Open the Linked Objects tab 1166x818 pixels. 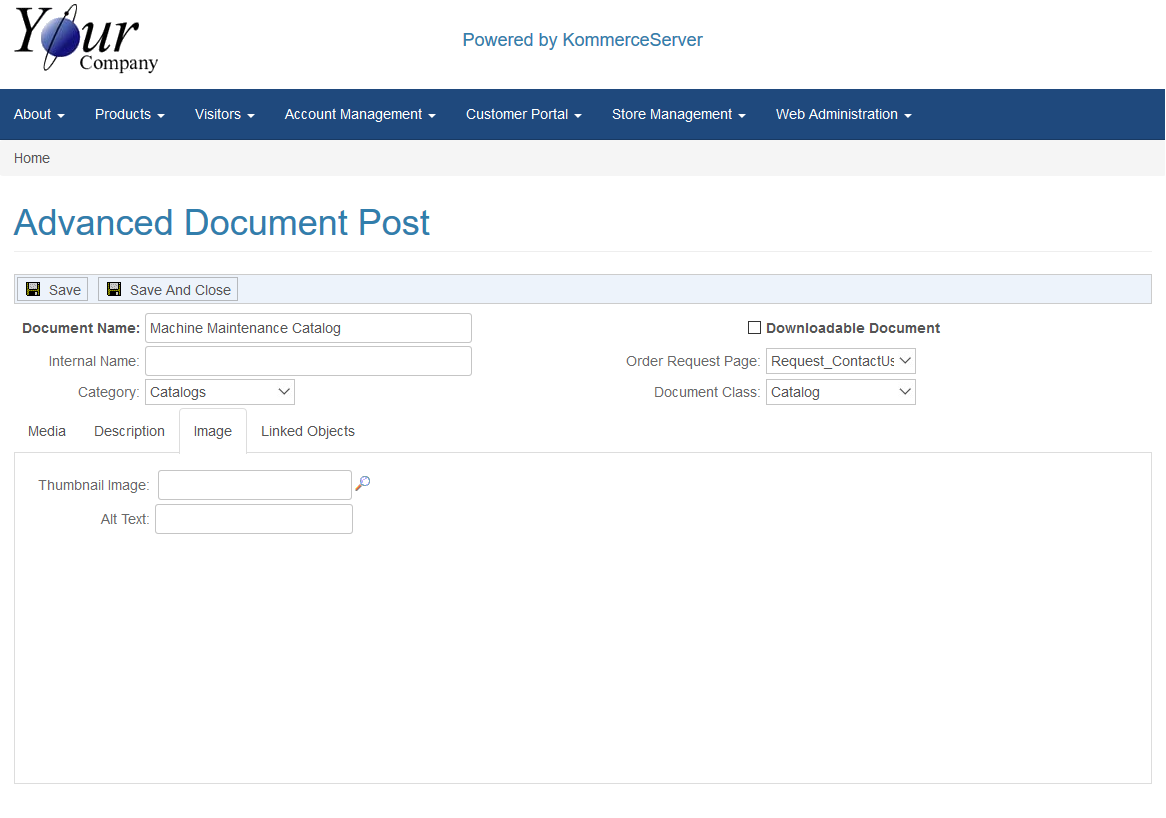[x=308, y=431]
